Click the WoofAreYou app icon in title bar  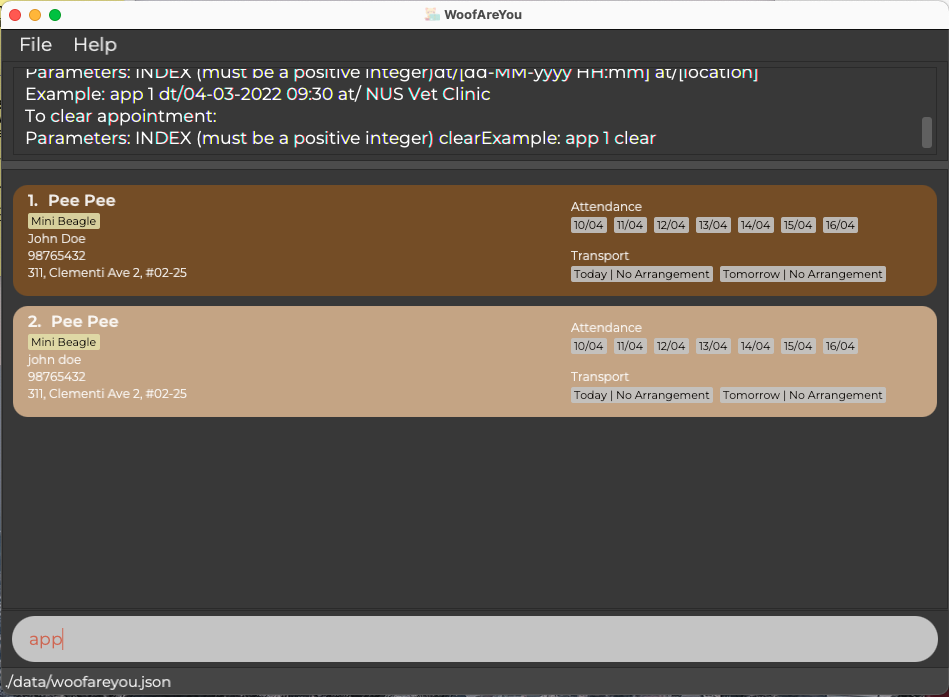tap(432, 15)
